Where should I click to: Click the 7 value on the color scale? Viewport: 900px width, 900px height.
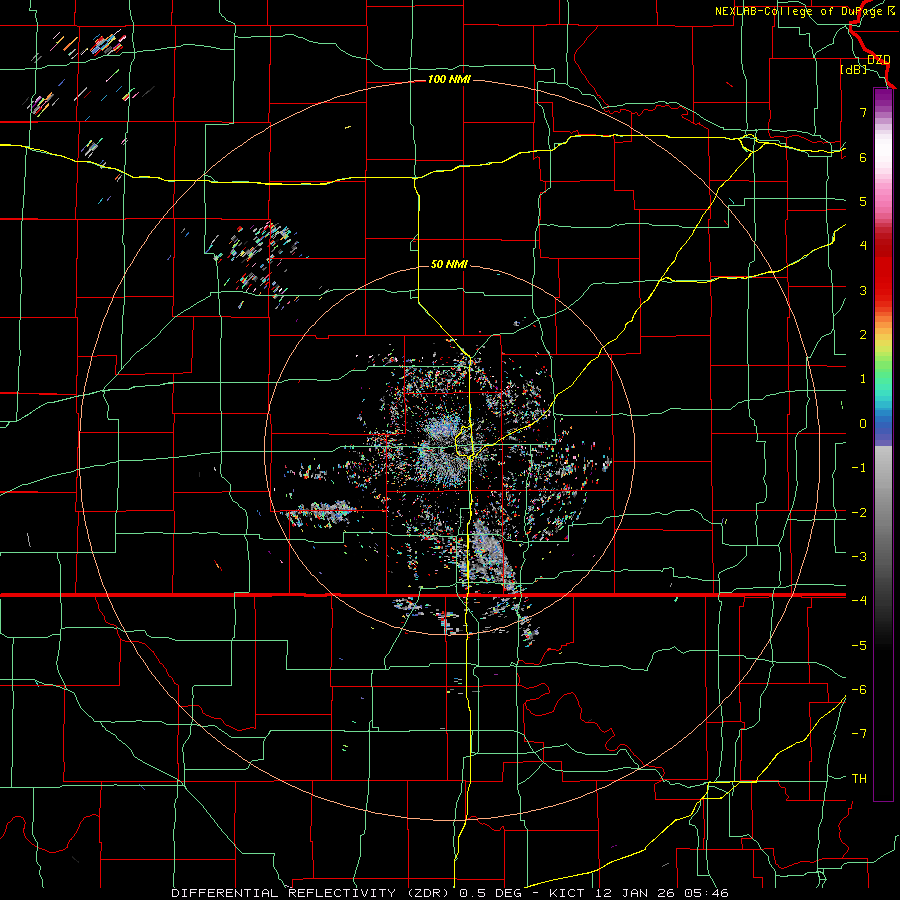point(863,112)
